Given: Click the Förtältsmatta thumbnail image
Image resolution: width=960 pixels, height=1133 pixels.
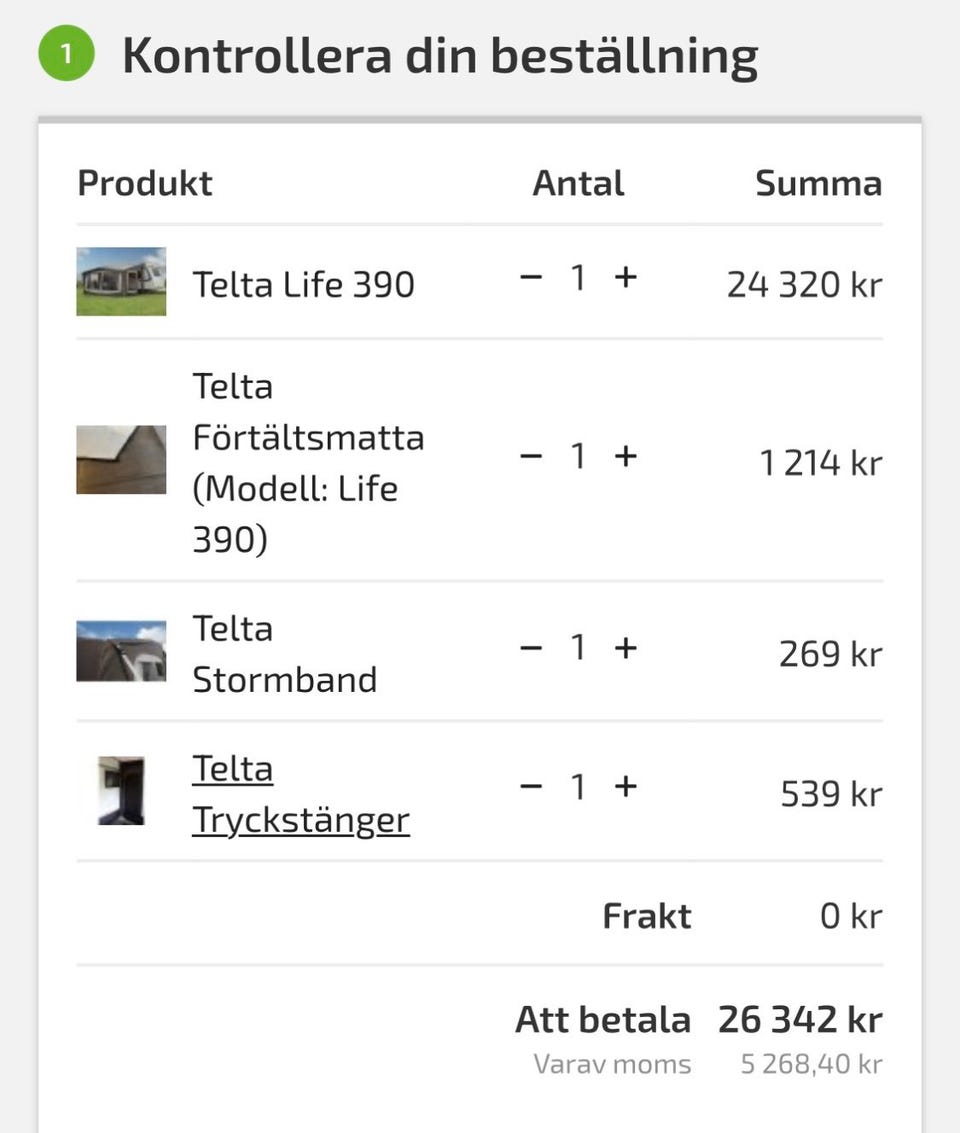Looking at the screenshot, I should (121, 460).
